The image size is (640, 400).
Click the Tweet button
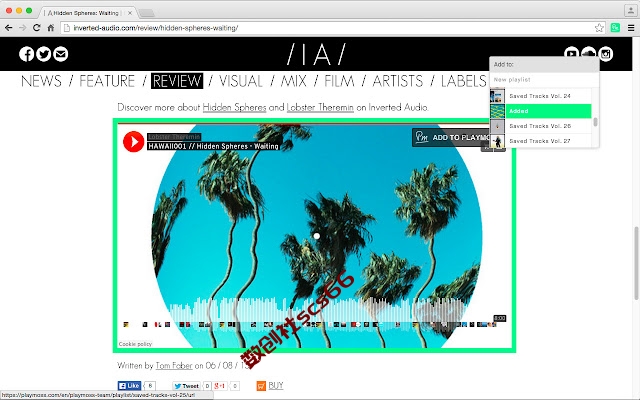(186, 386)
